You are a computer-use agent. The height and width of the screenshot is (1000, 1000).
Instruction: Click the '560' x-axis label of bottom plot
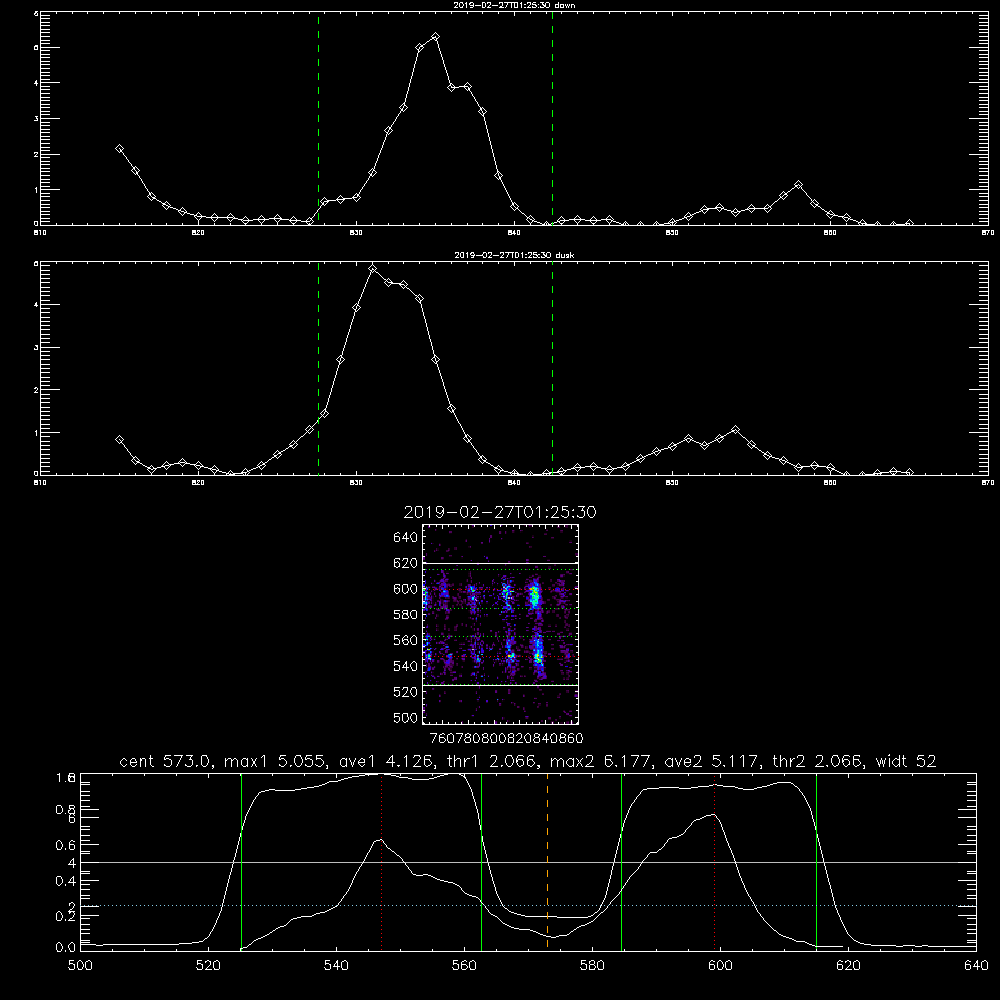point(464,966)
